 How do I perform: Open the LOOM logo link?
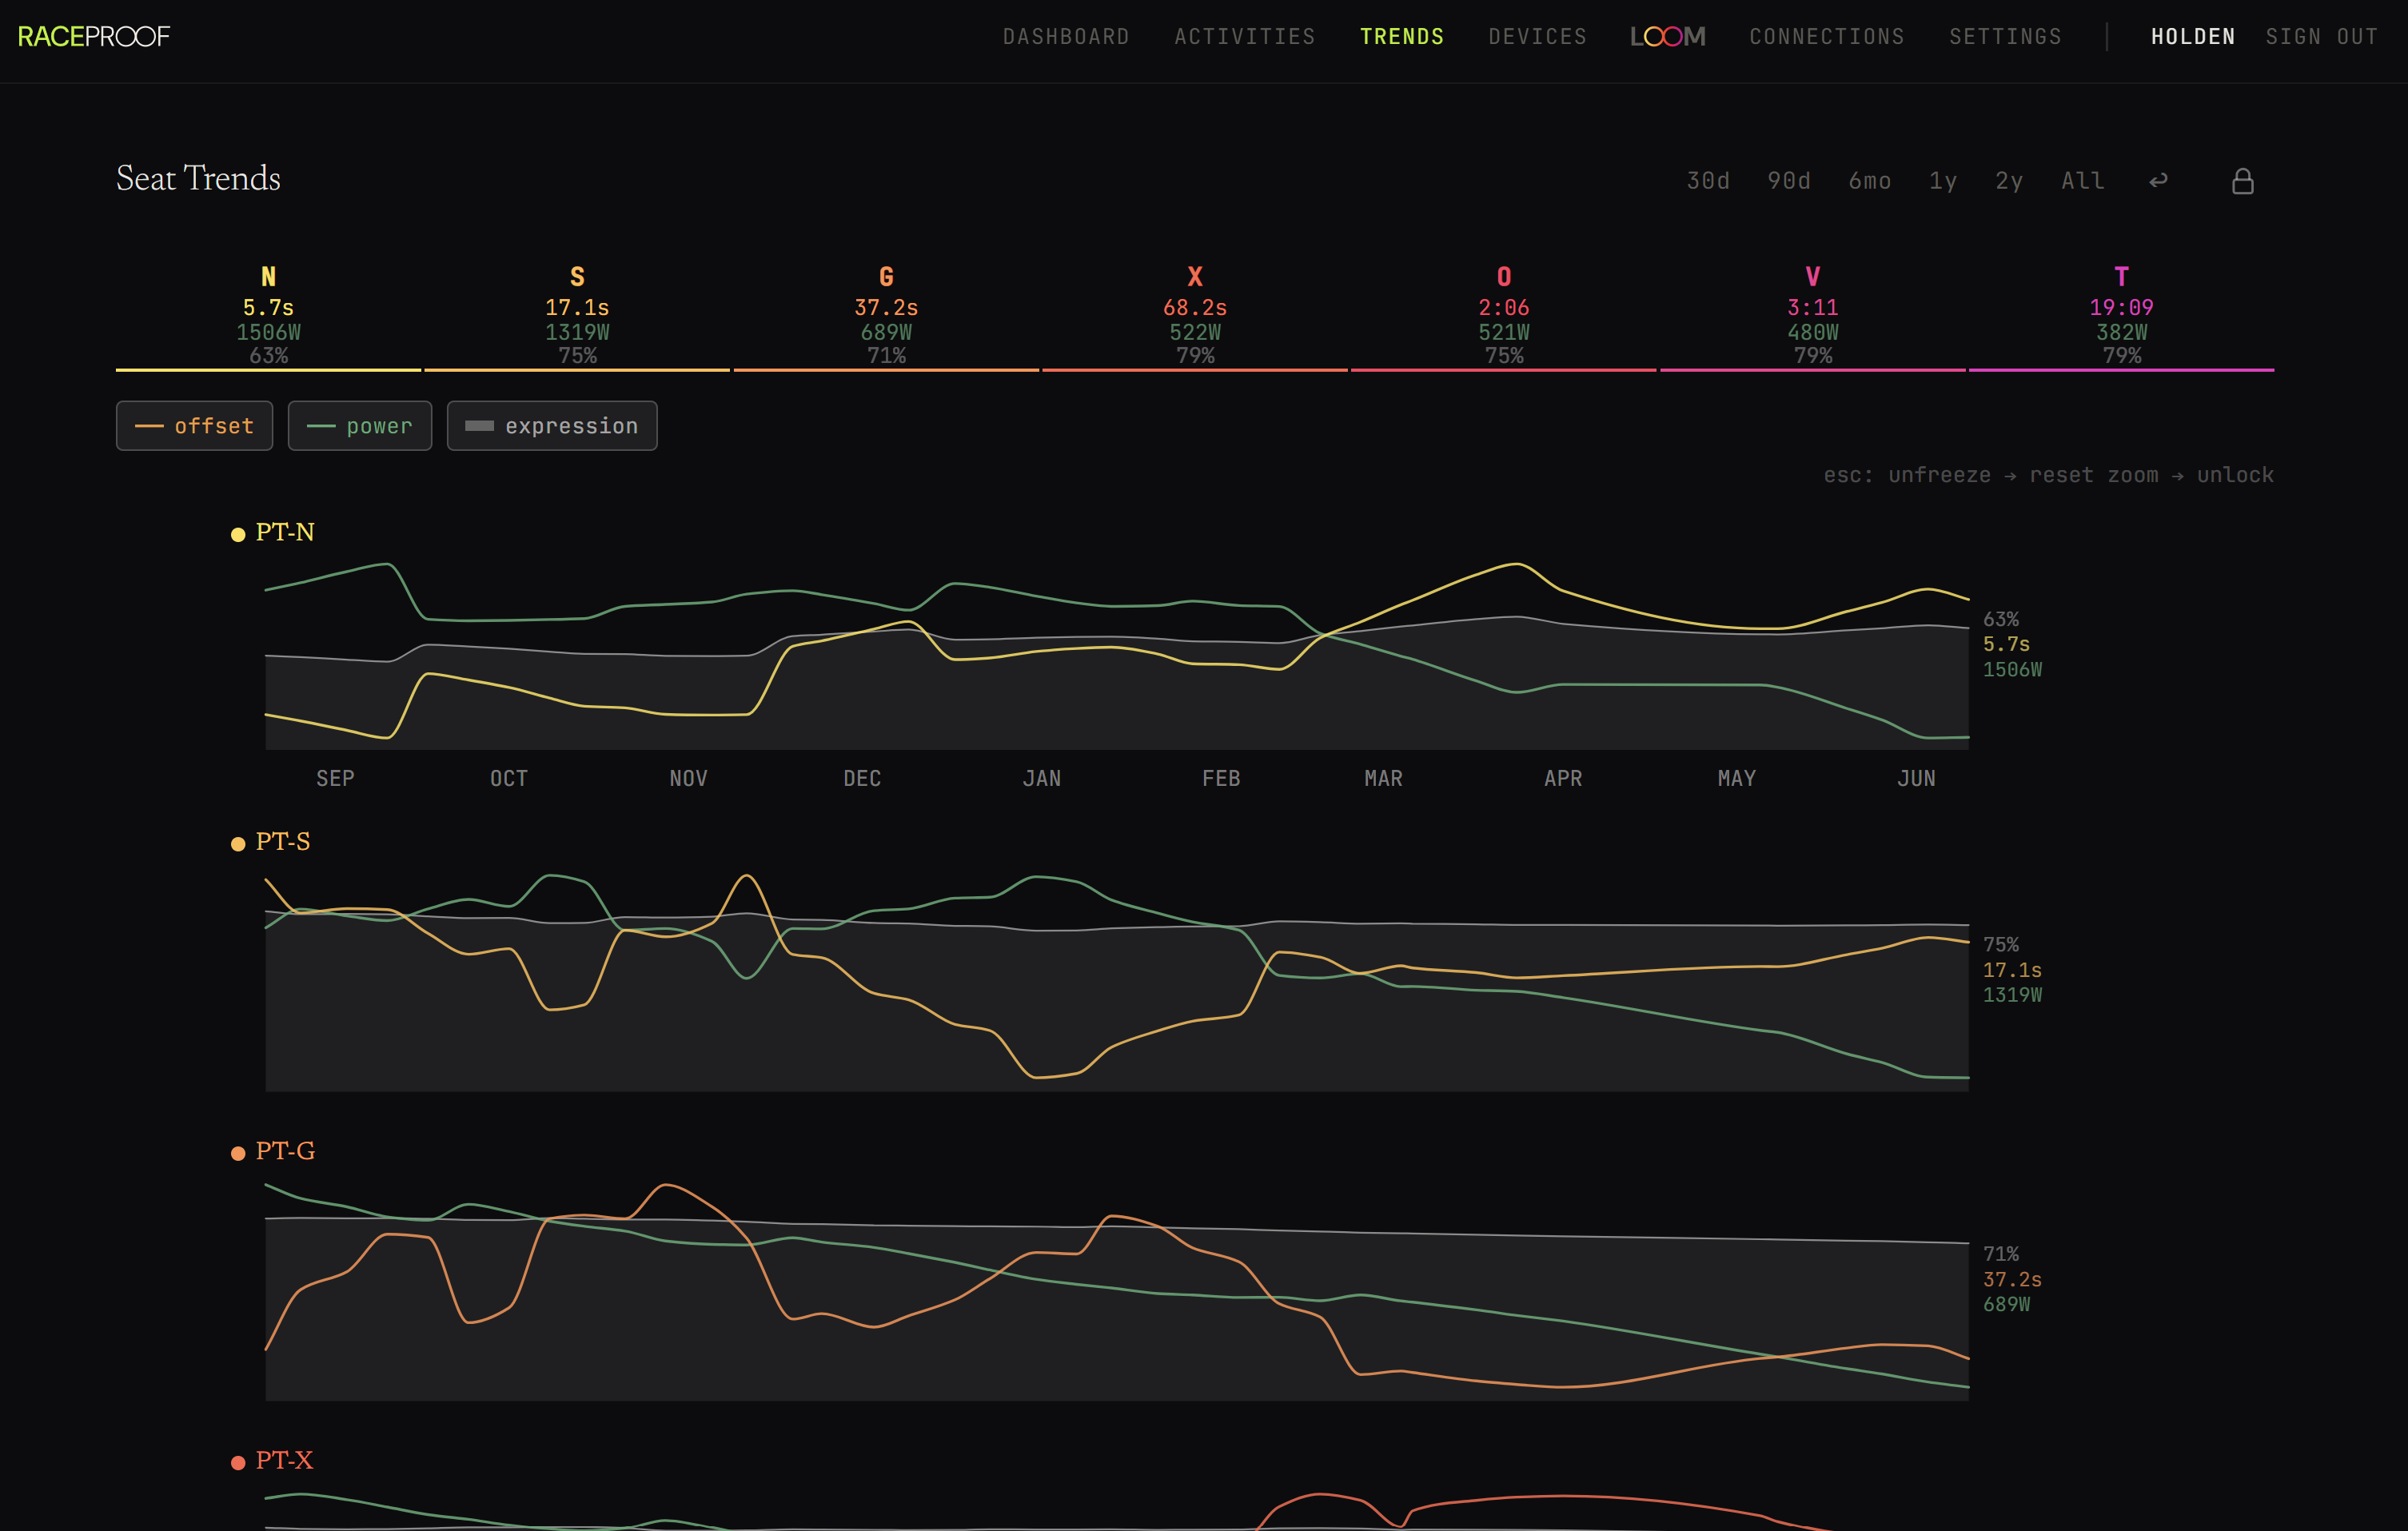click(1667, 37)
